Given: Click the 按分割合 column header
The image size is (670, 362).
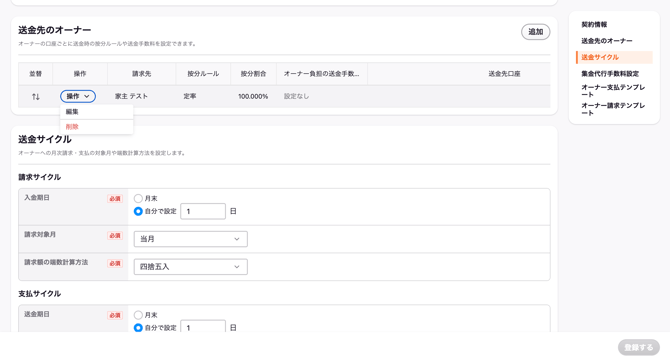Looking at the screenshot, I should coord(253,74).
